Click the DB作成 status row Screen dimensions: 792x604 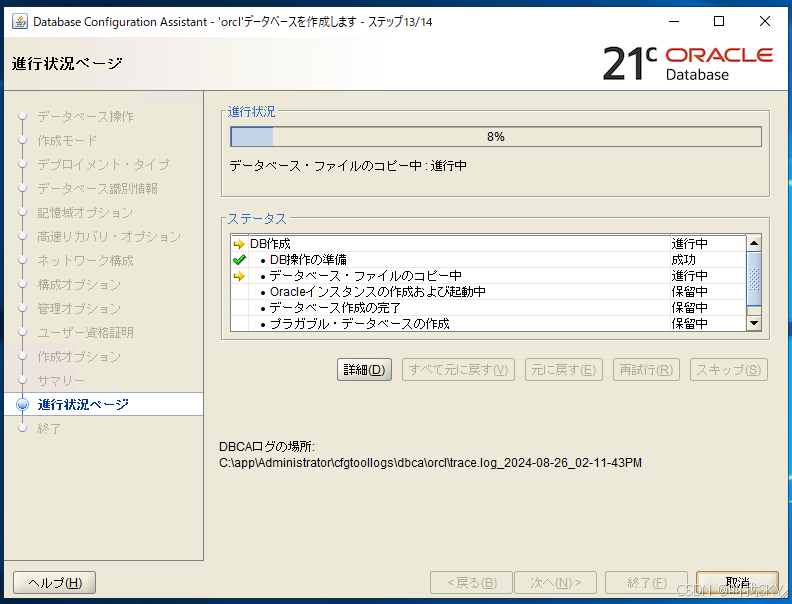click(x=488, y=244)
